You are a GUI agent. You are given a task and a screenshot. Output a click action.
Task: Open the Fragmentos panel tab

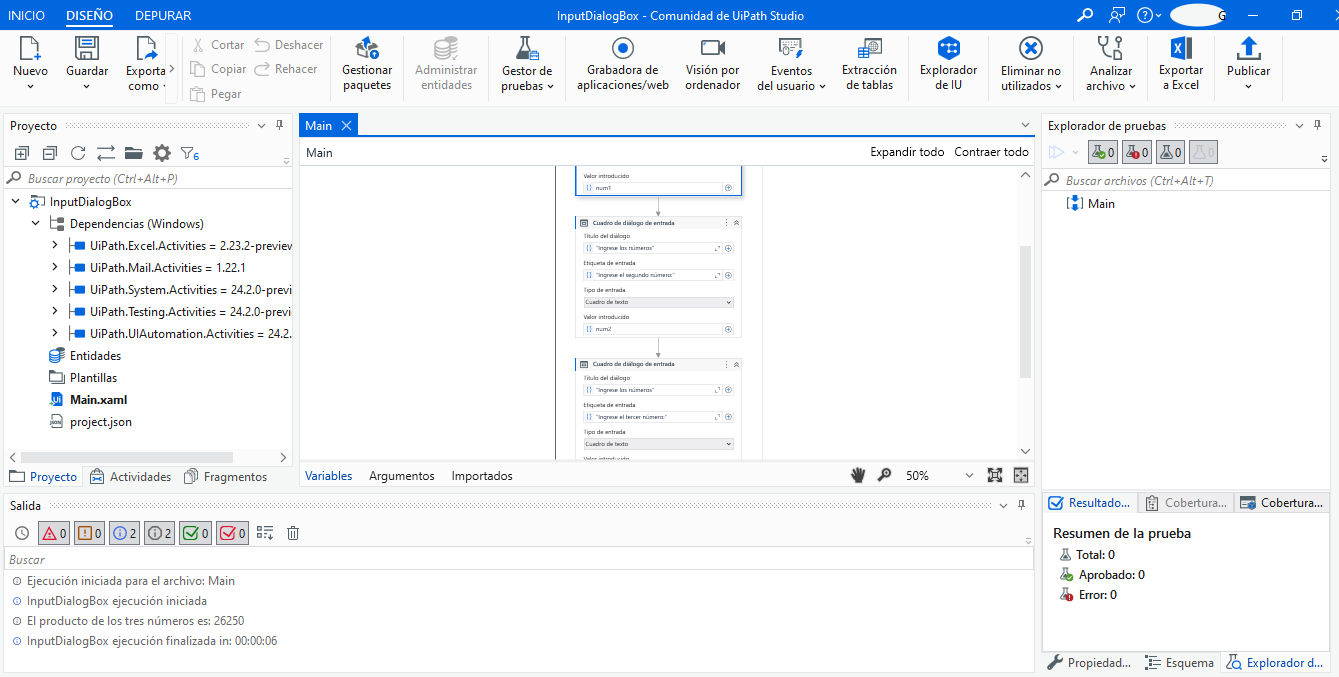[x=226, y=477]
